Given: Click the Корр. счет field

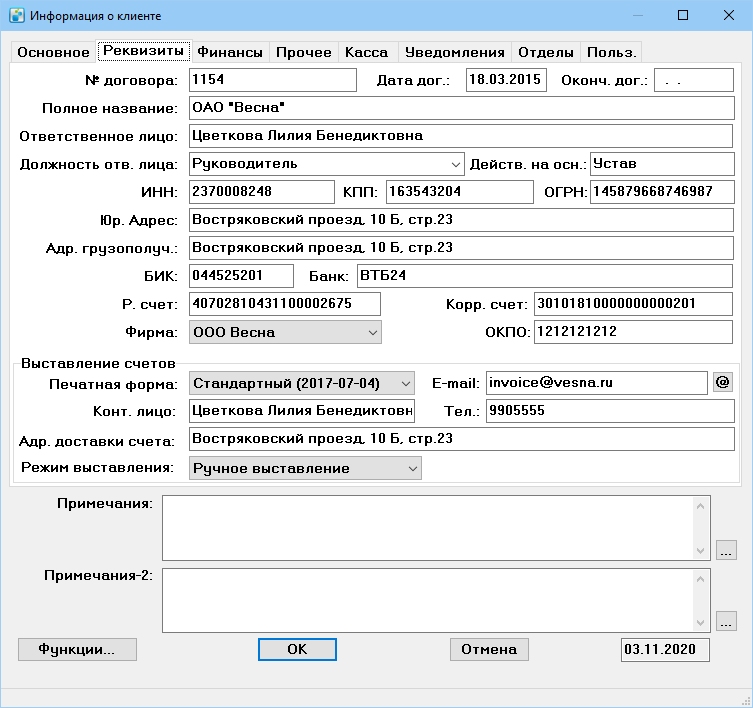Looking at the screenshot, I should click(x=633, y=304).
